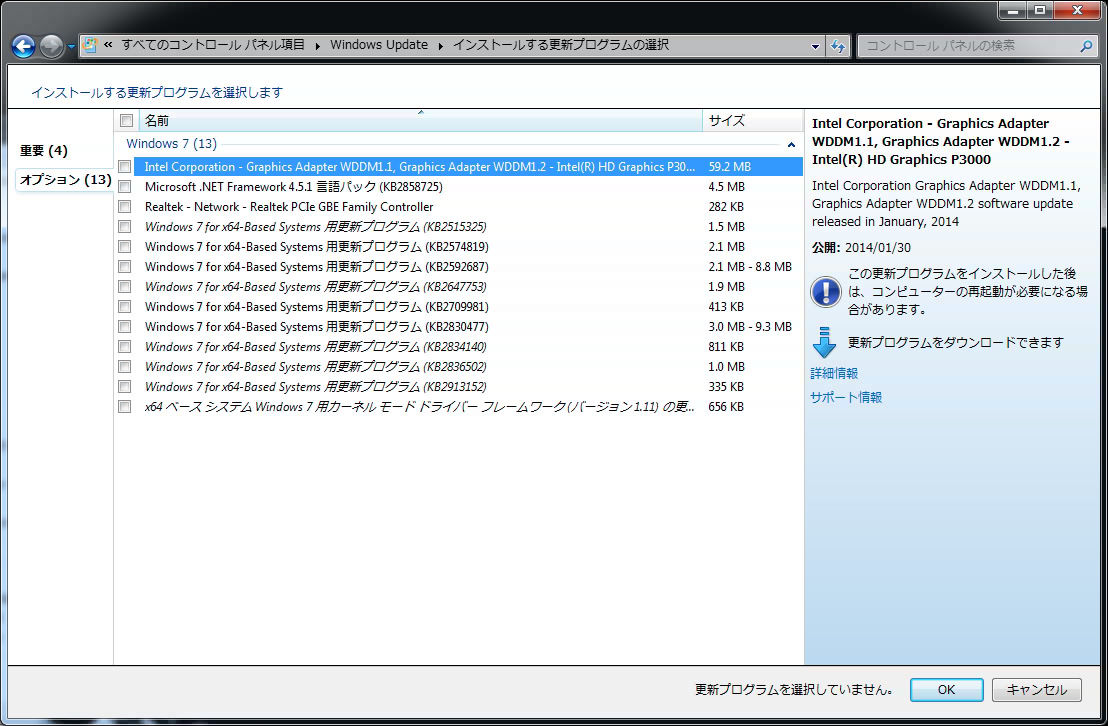
Task: Select the オプション (13) tab
Action: [x=65, y=180]
